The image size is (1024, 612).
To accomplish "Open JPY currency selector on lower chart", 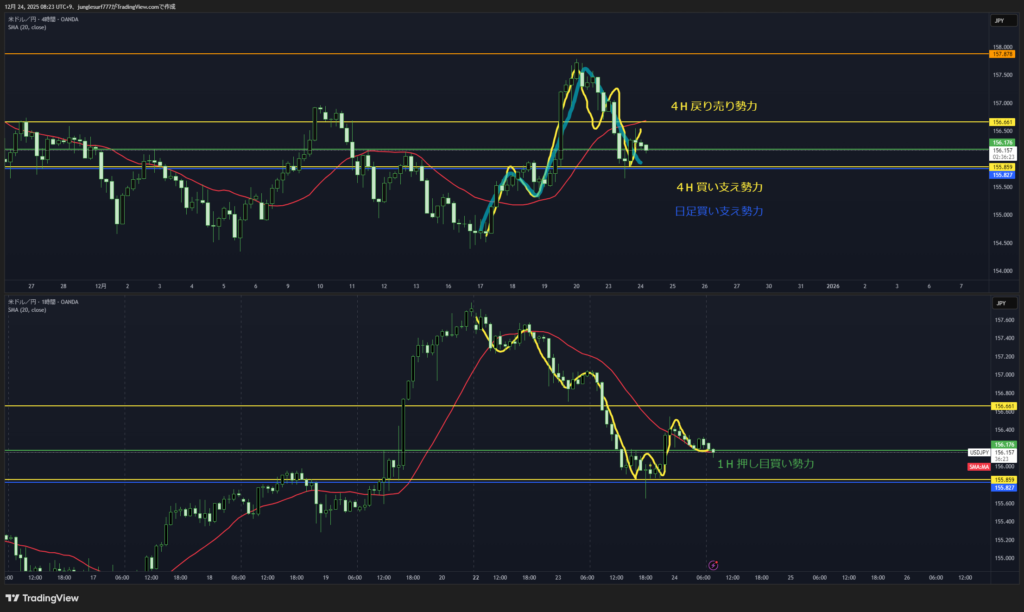I will (1000, 301).
